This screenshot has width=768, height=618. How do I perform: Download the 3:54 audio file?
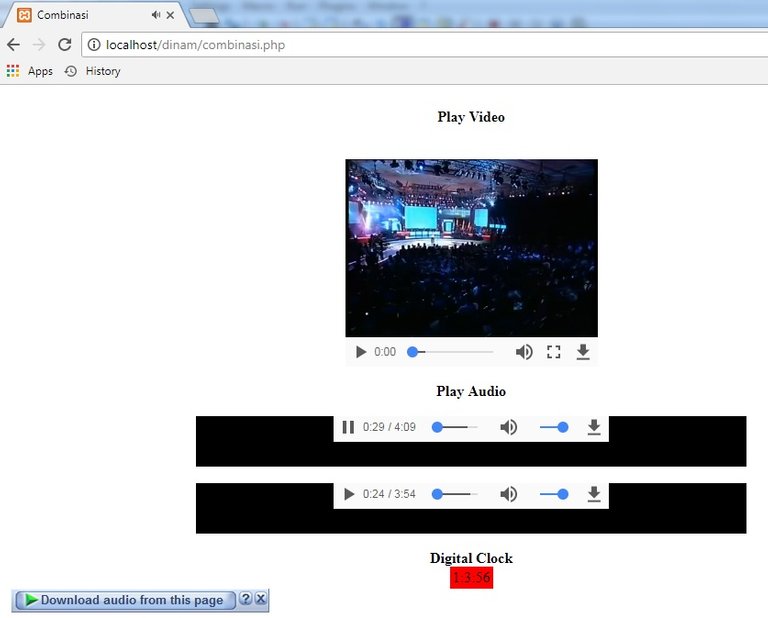point(594,494)
